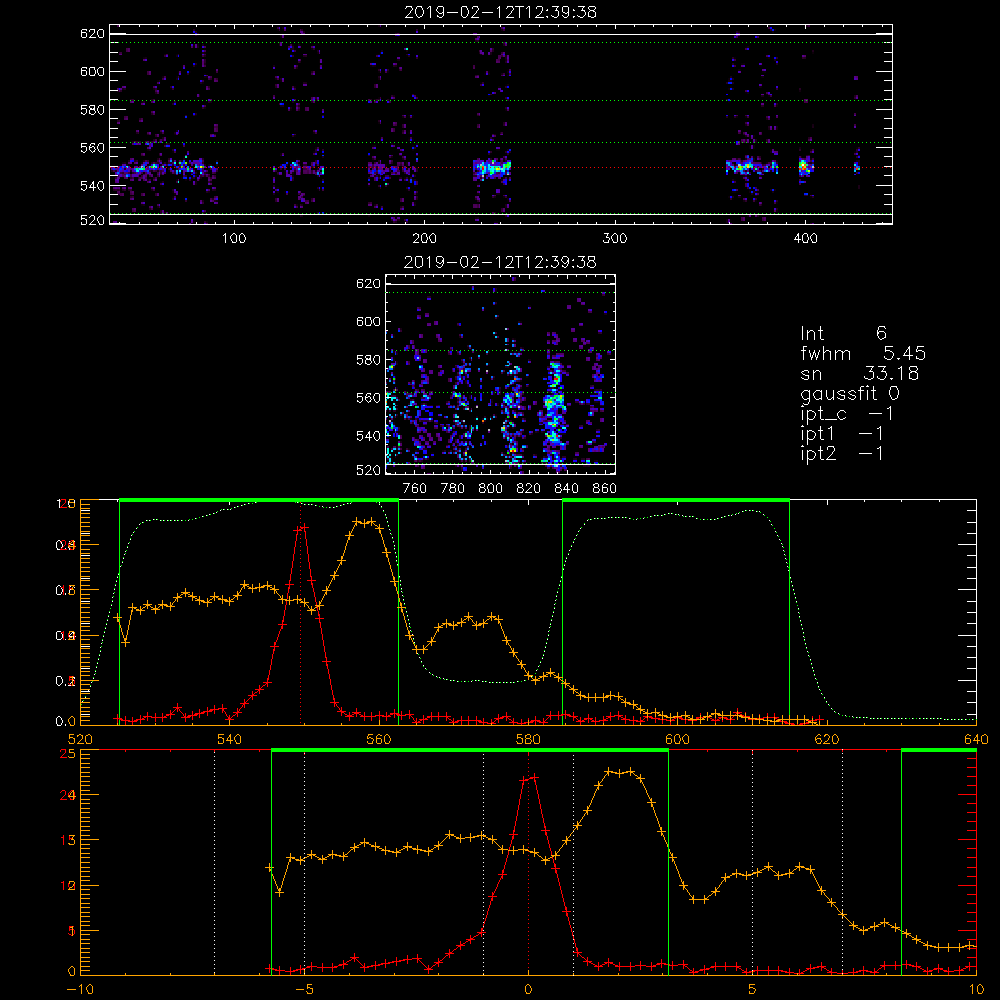The image size is (1000, 1000).
Task: Click the "640" x-axis tick label
Action: 976,739
